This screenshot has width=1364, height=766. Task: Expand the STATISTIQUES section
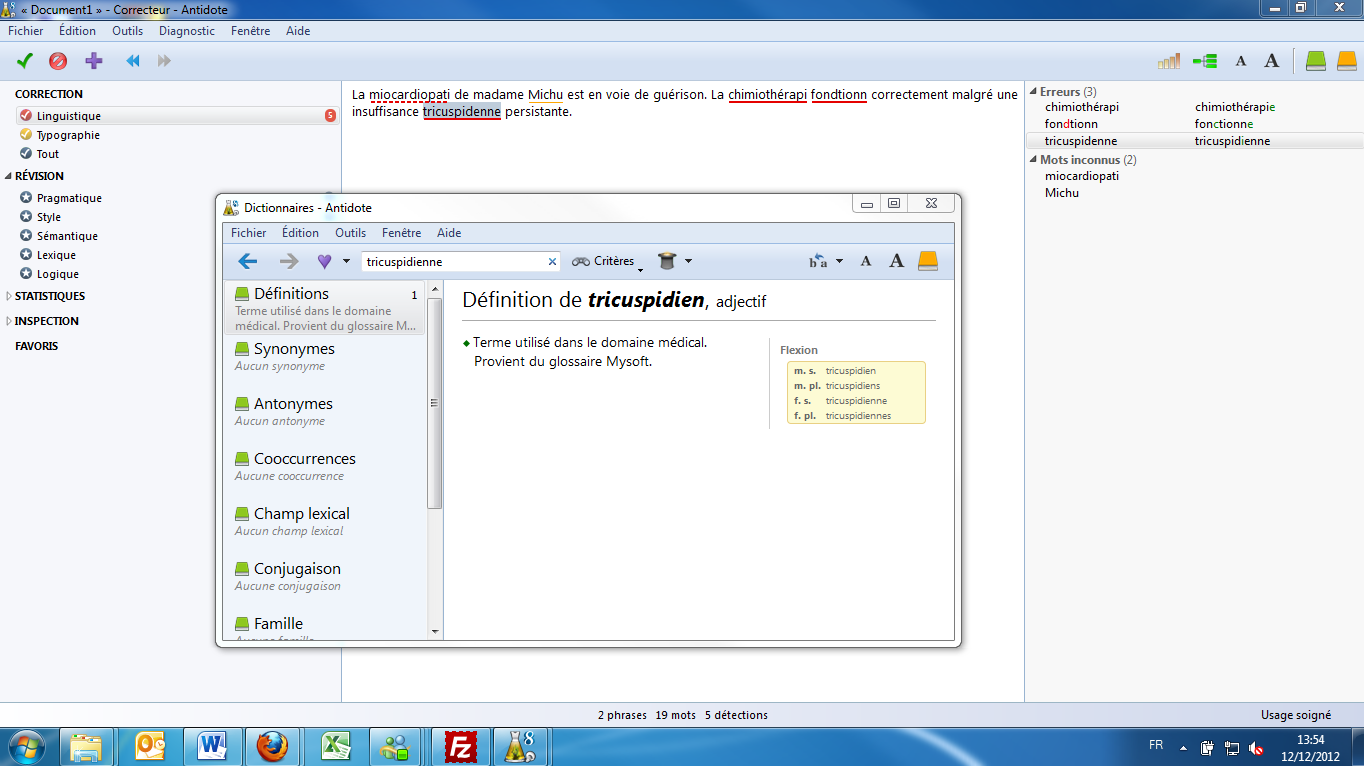coord(9,296)
